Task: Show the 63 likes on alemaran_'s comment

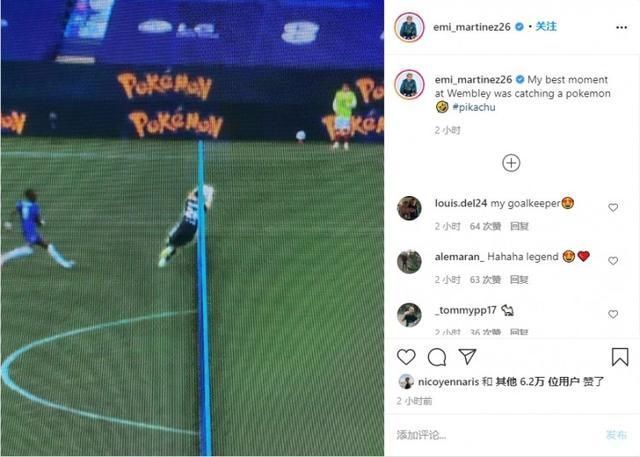Action: point(485,280)
